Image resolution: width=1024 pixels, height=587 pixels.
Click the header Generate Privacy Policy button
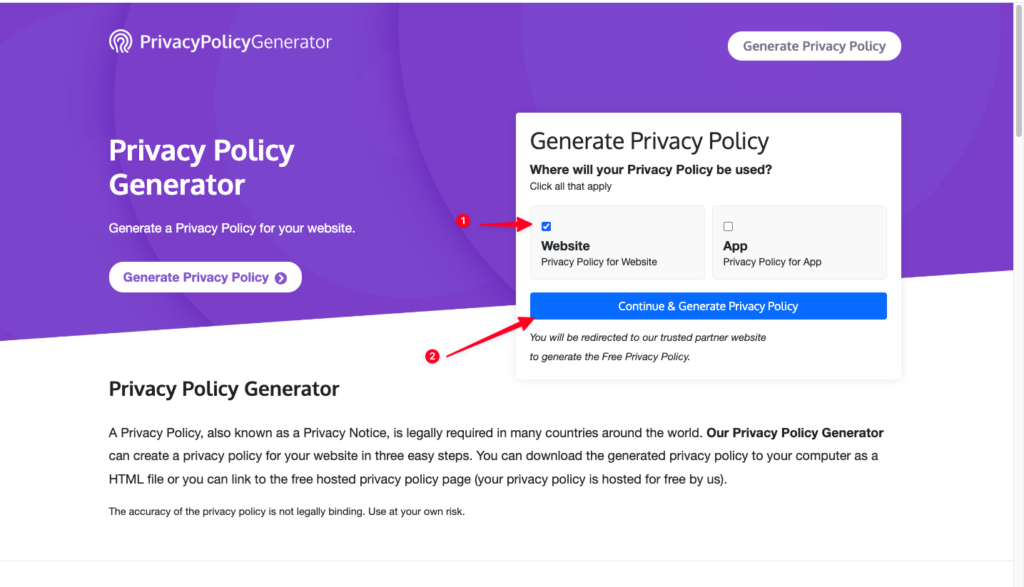coord(814,46)
